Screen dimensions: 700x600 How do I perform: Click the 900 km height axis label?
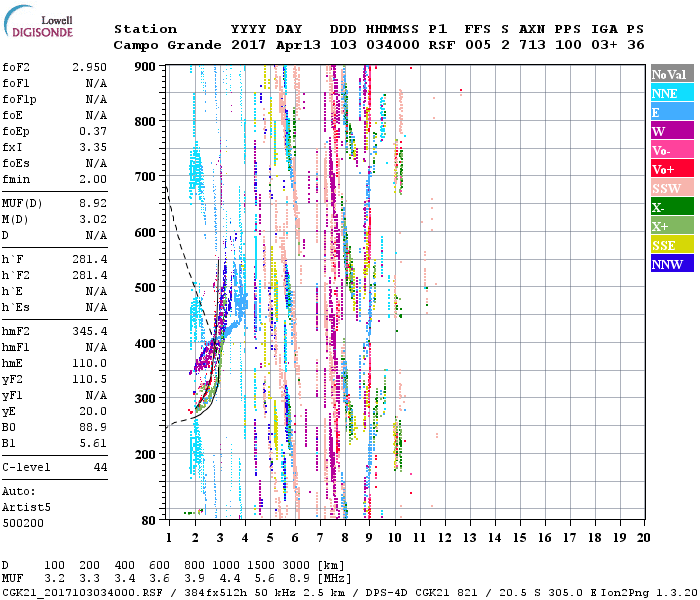146,66
